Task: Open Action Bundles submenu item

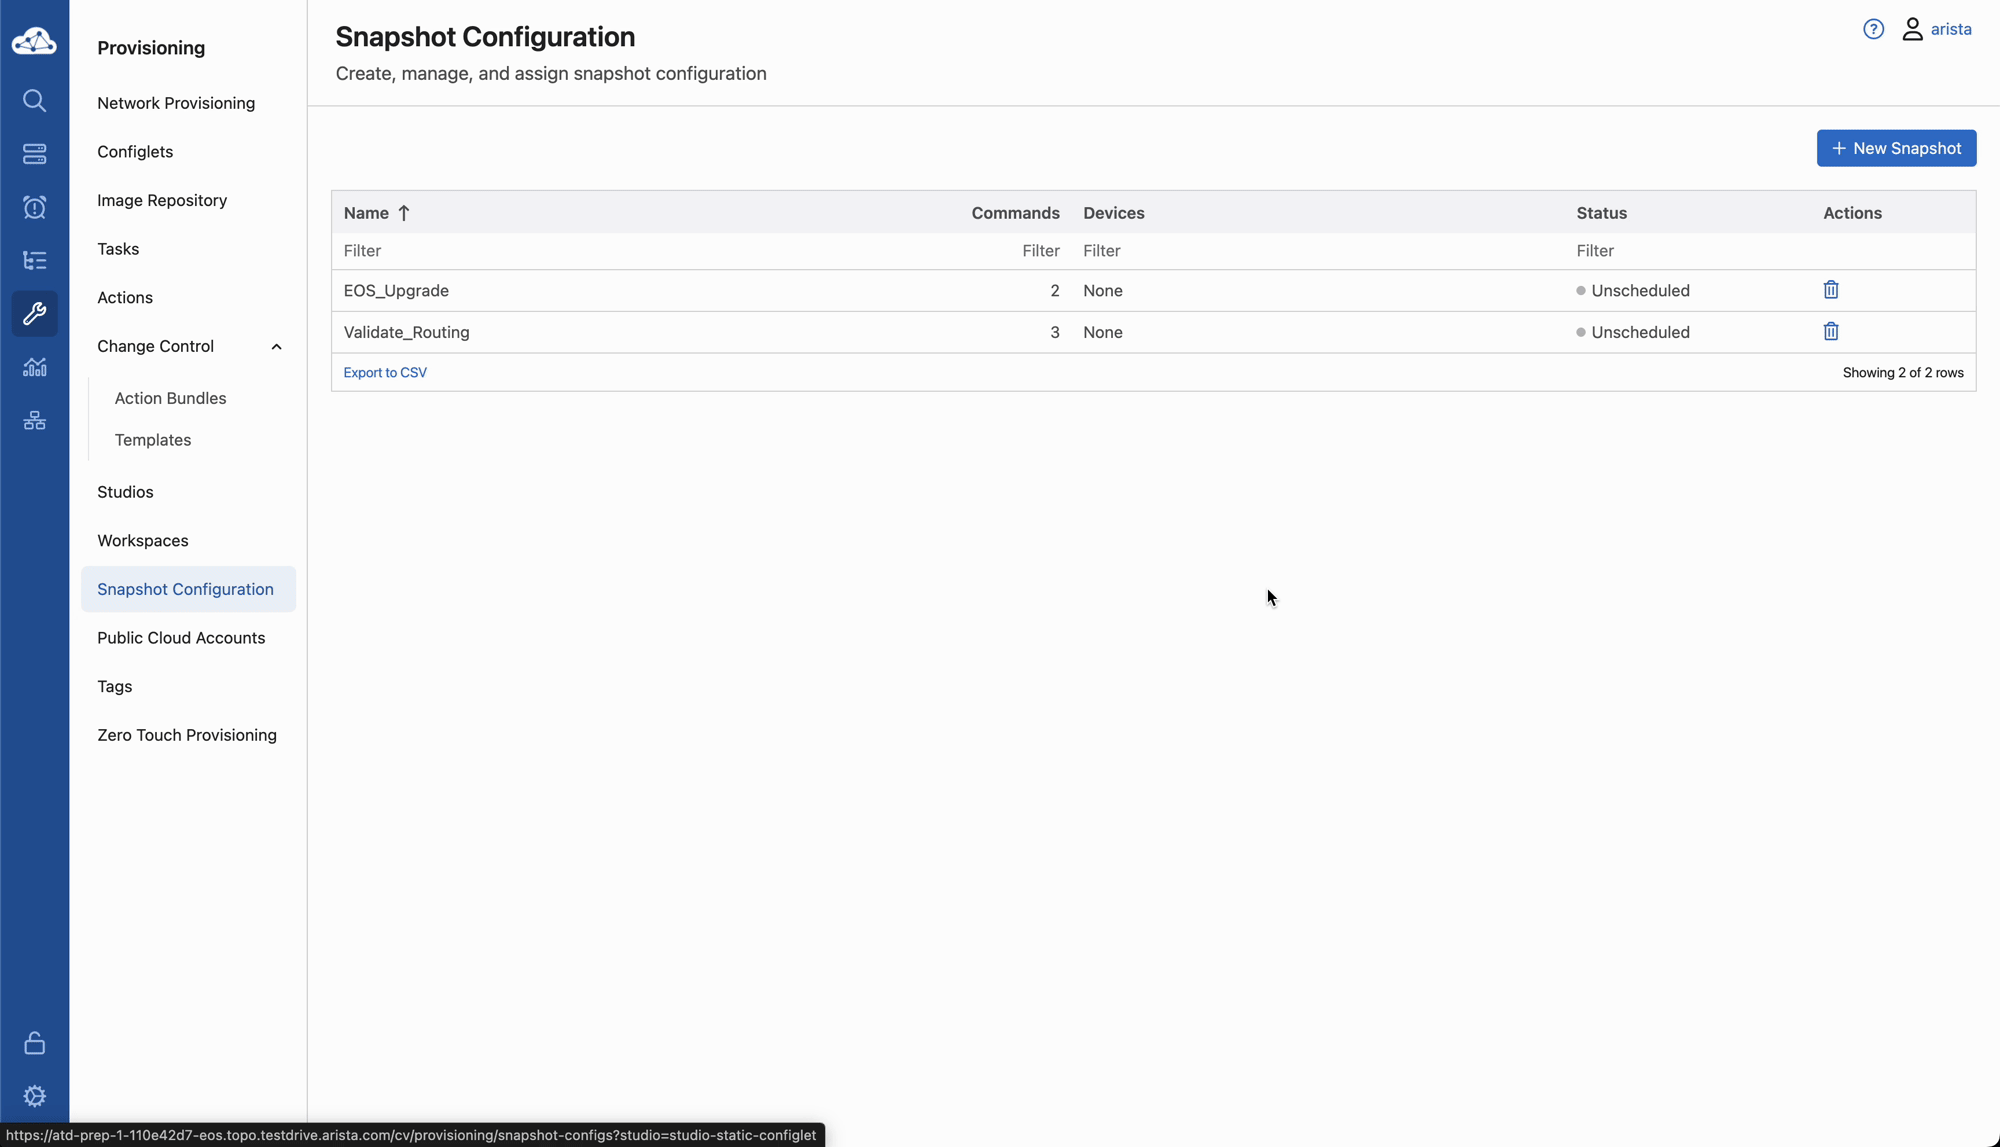Action: (x=170, y=398)
